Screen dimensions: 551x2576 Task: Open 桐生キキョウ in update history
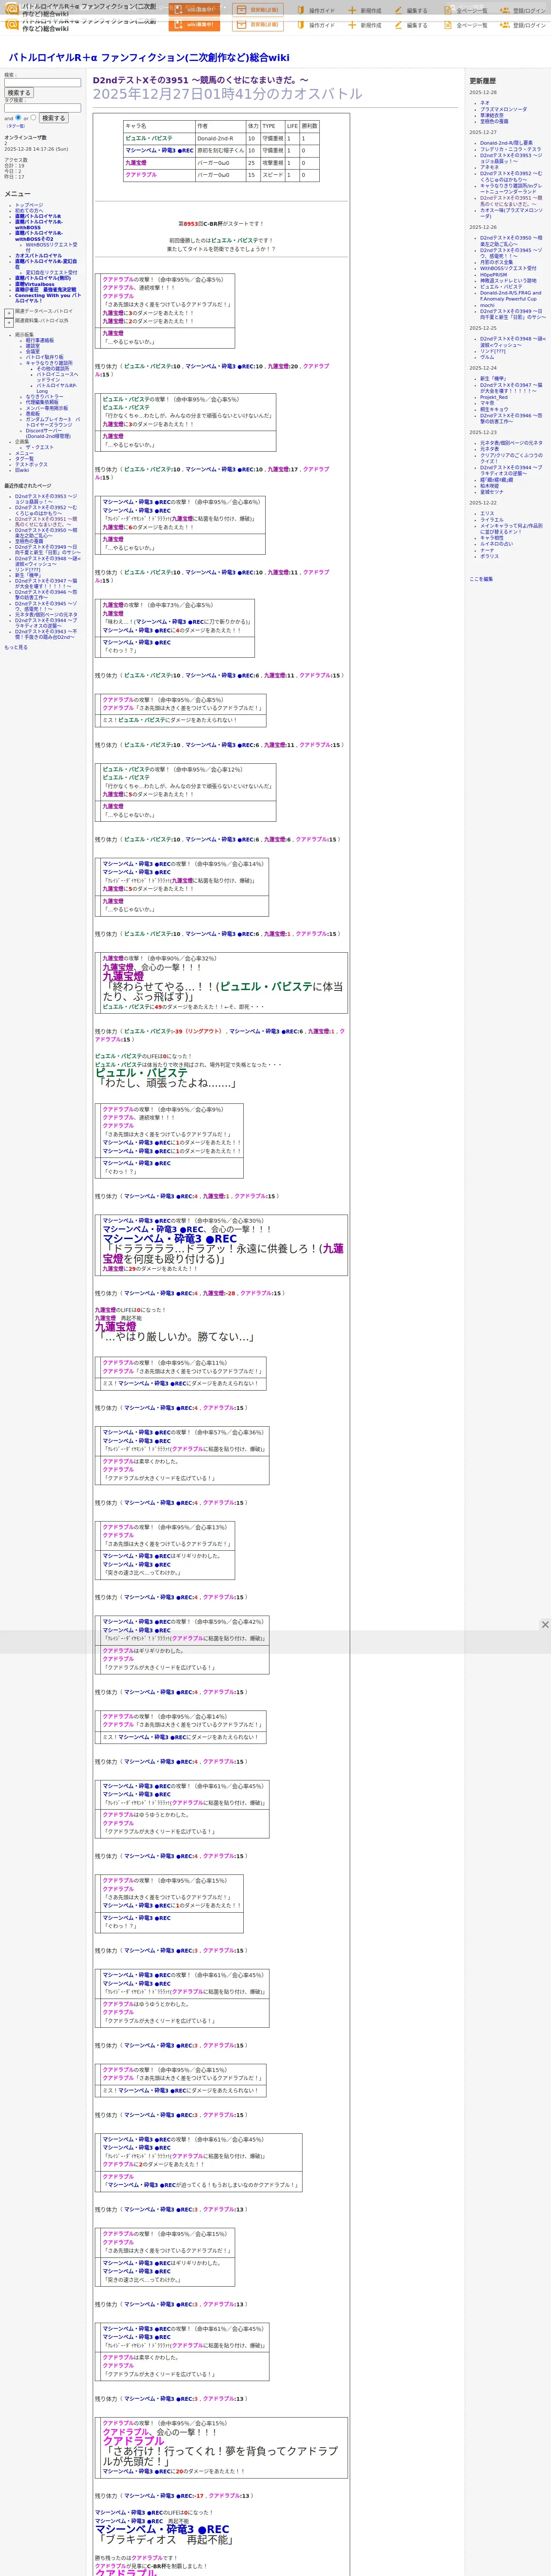point(494,409)
